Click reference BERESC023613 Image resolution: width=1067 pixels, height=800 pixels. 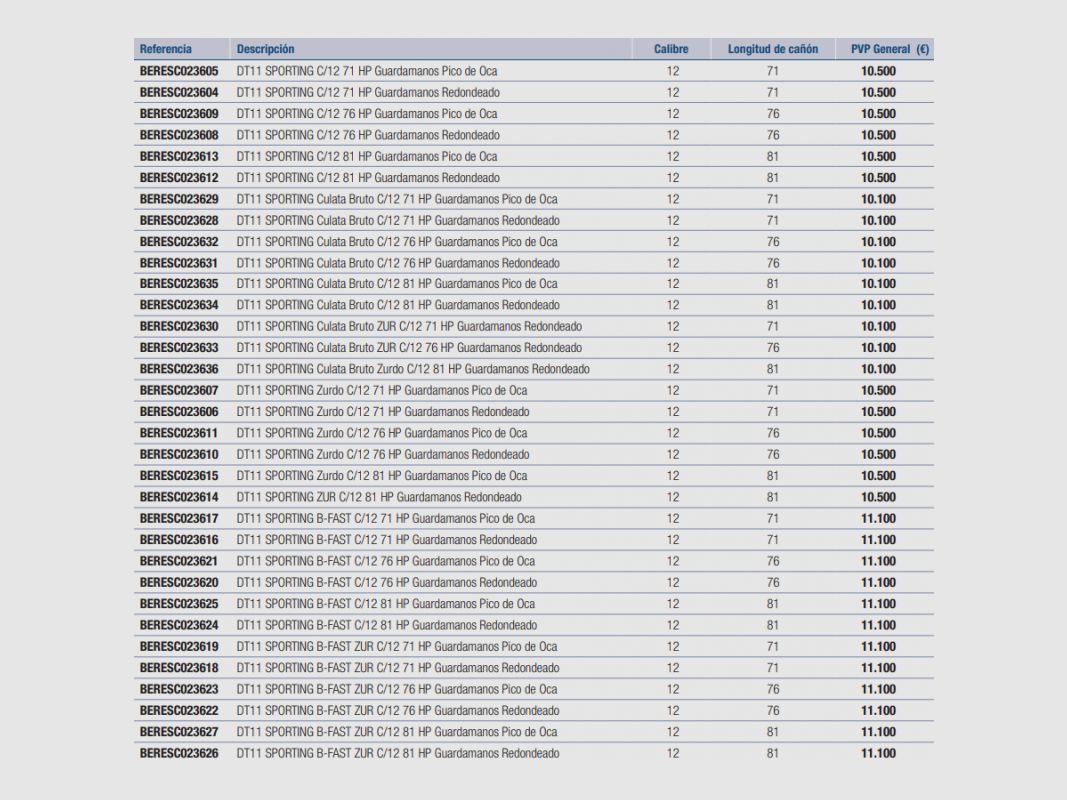click(x=179, y=156)
